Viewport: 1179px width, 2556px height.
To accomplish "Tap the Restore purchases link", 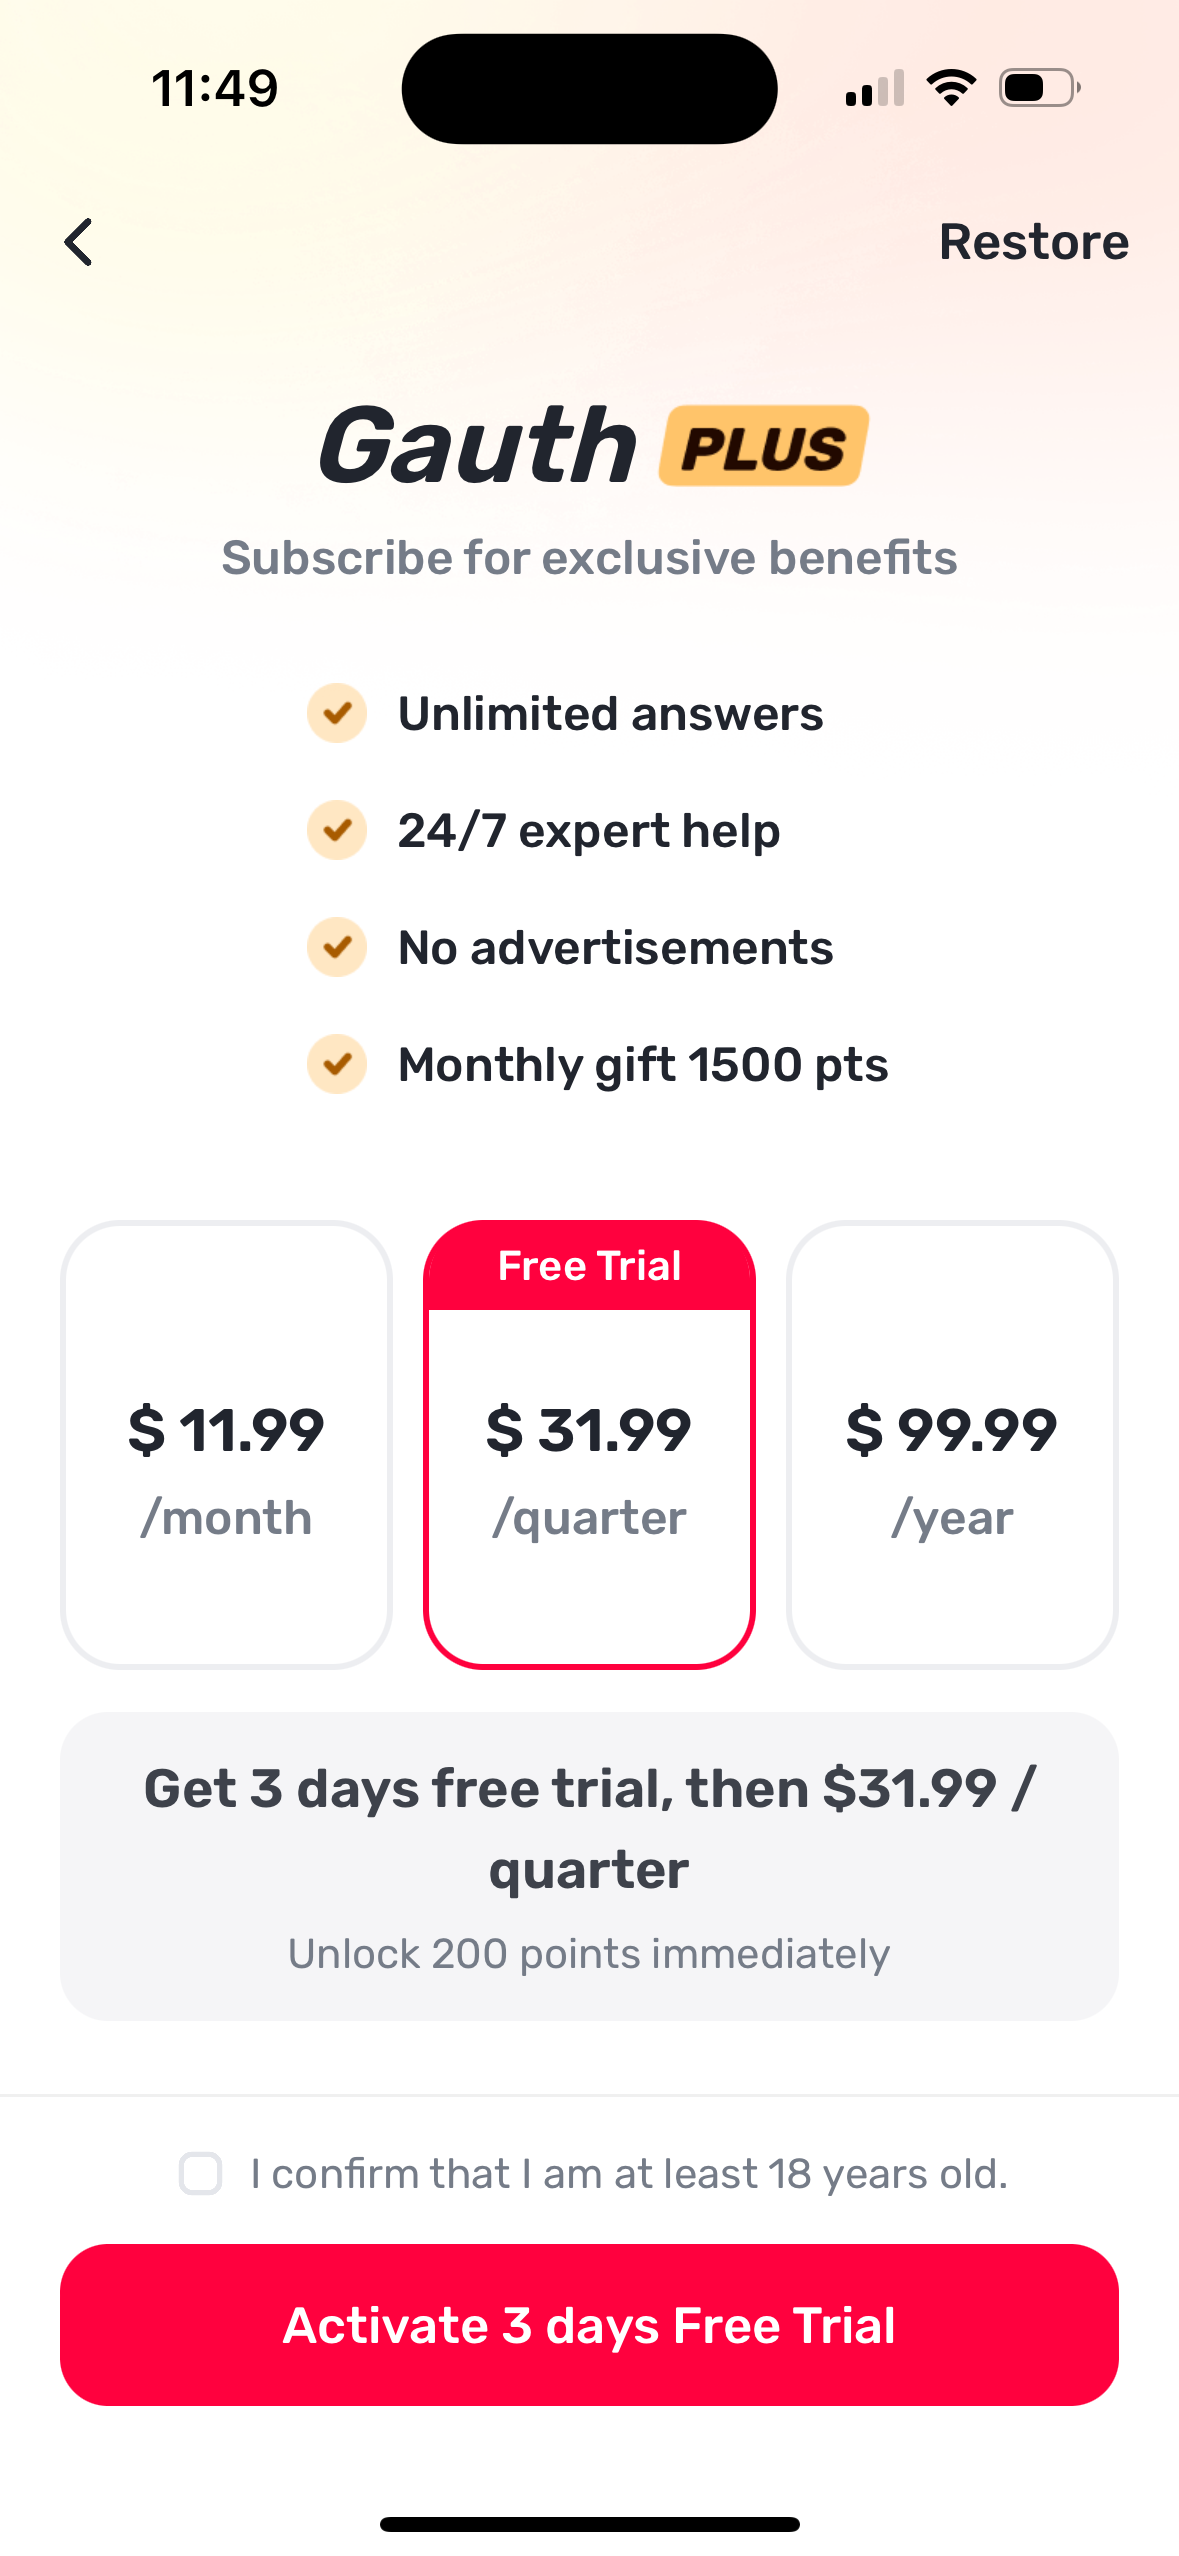I will (x=1033, y=242).
